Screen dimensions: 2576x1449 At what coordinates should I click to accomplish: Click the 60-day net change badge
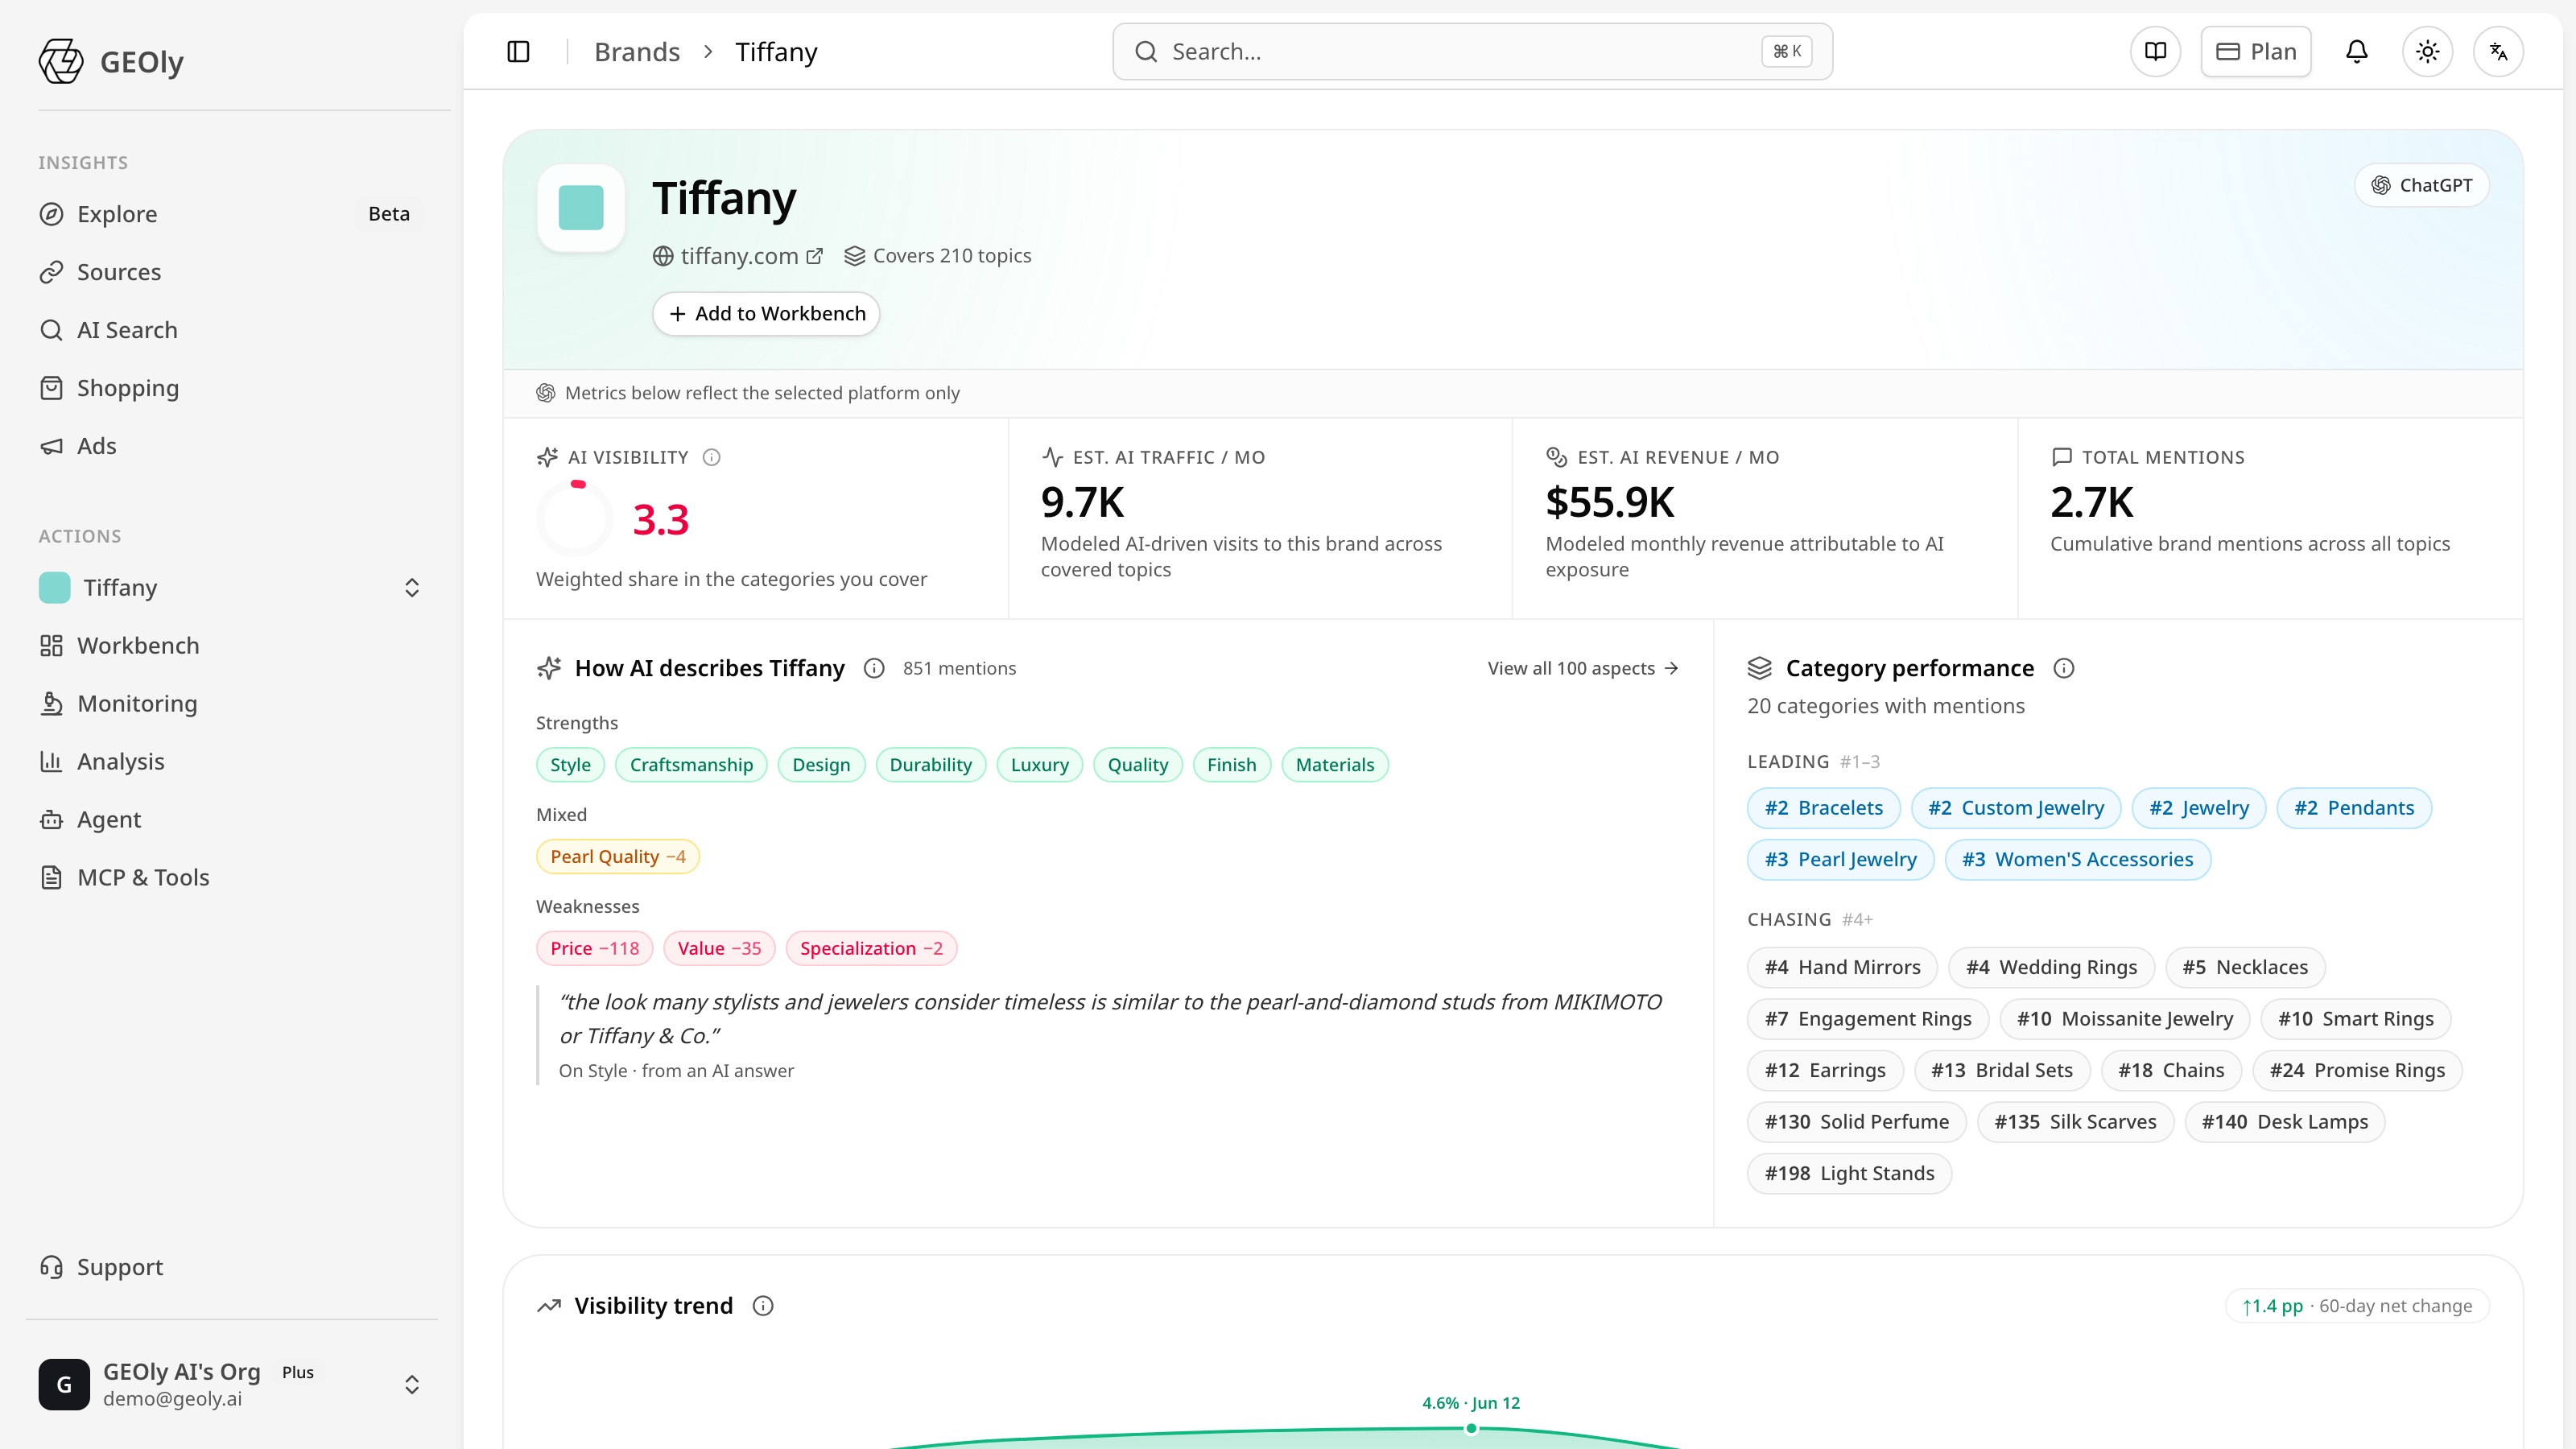tap(2357, 1306)
